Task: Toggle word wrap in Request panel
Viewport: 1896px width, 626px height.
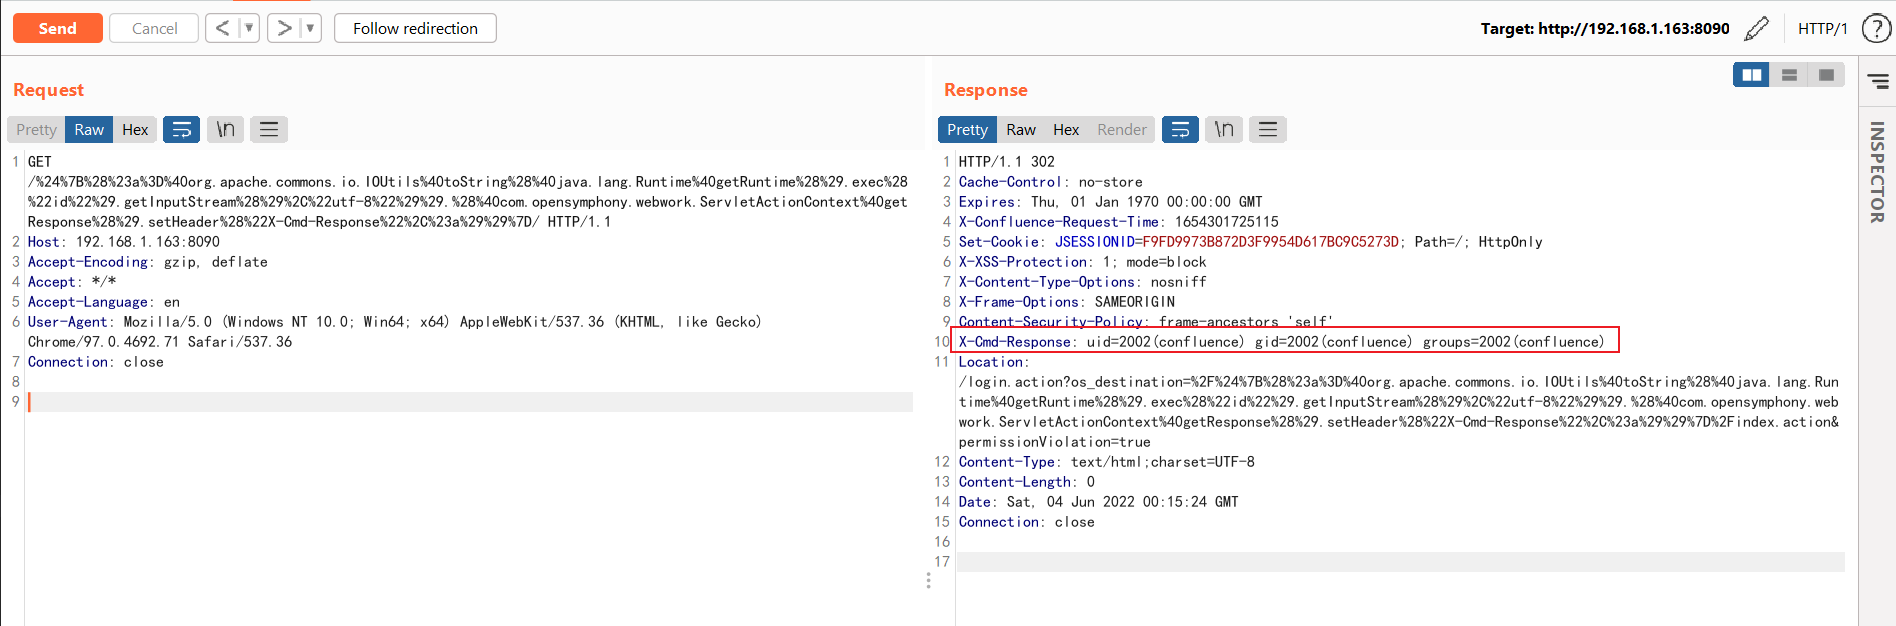Action: coord(181,129)
